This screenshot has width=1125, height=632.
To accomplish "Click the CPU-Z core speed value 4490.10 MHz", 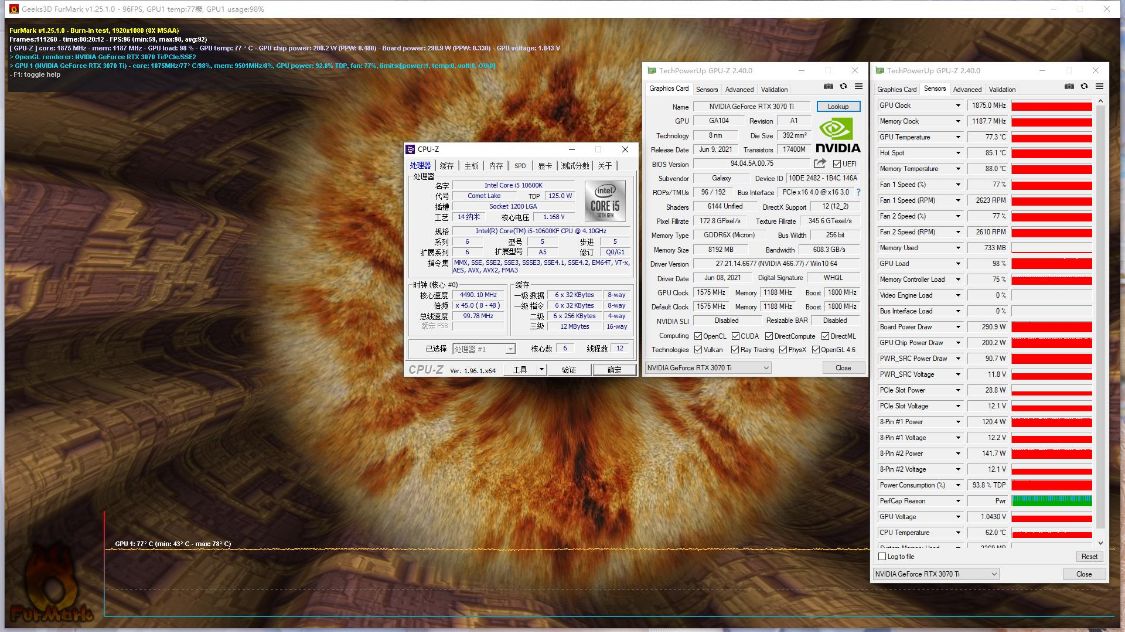I will tap(478, 295).
